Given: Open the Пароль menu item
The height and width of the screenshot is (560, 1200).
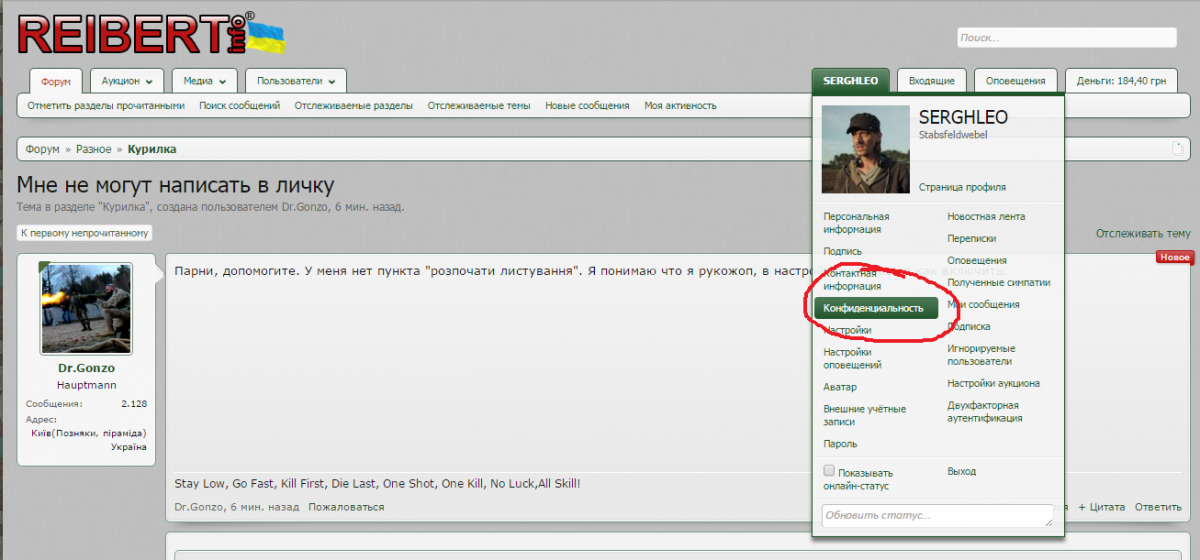Looking at the screenshot, I should 840,444.
